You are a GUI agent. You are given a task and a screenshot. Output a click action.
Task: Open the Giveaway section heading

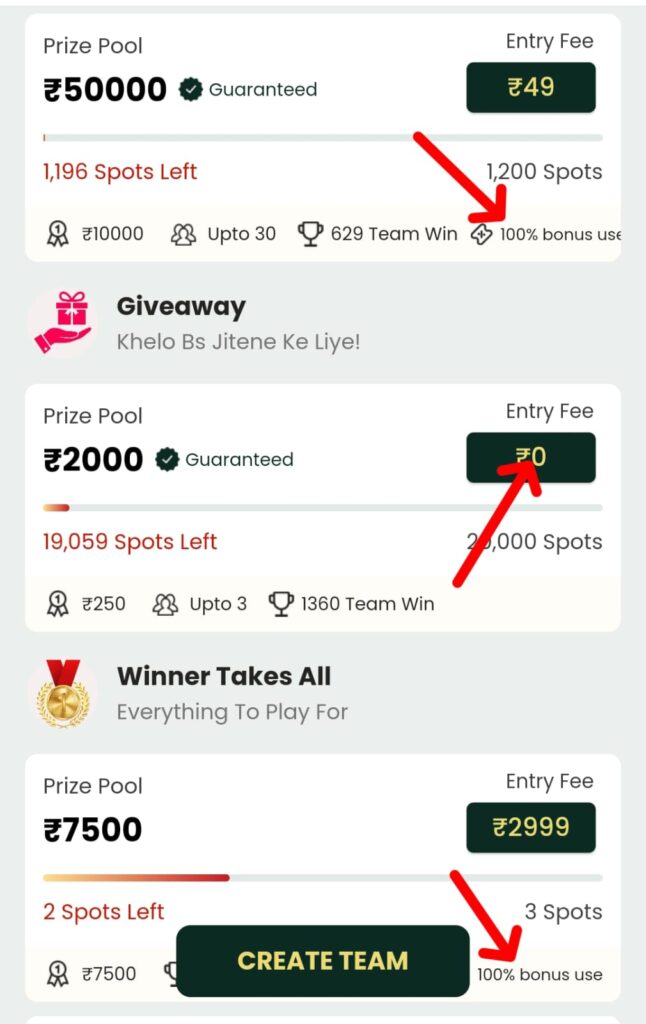click(181, 306)
